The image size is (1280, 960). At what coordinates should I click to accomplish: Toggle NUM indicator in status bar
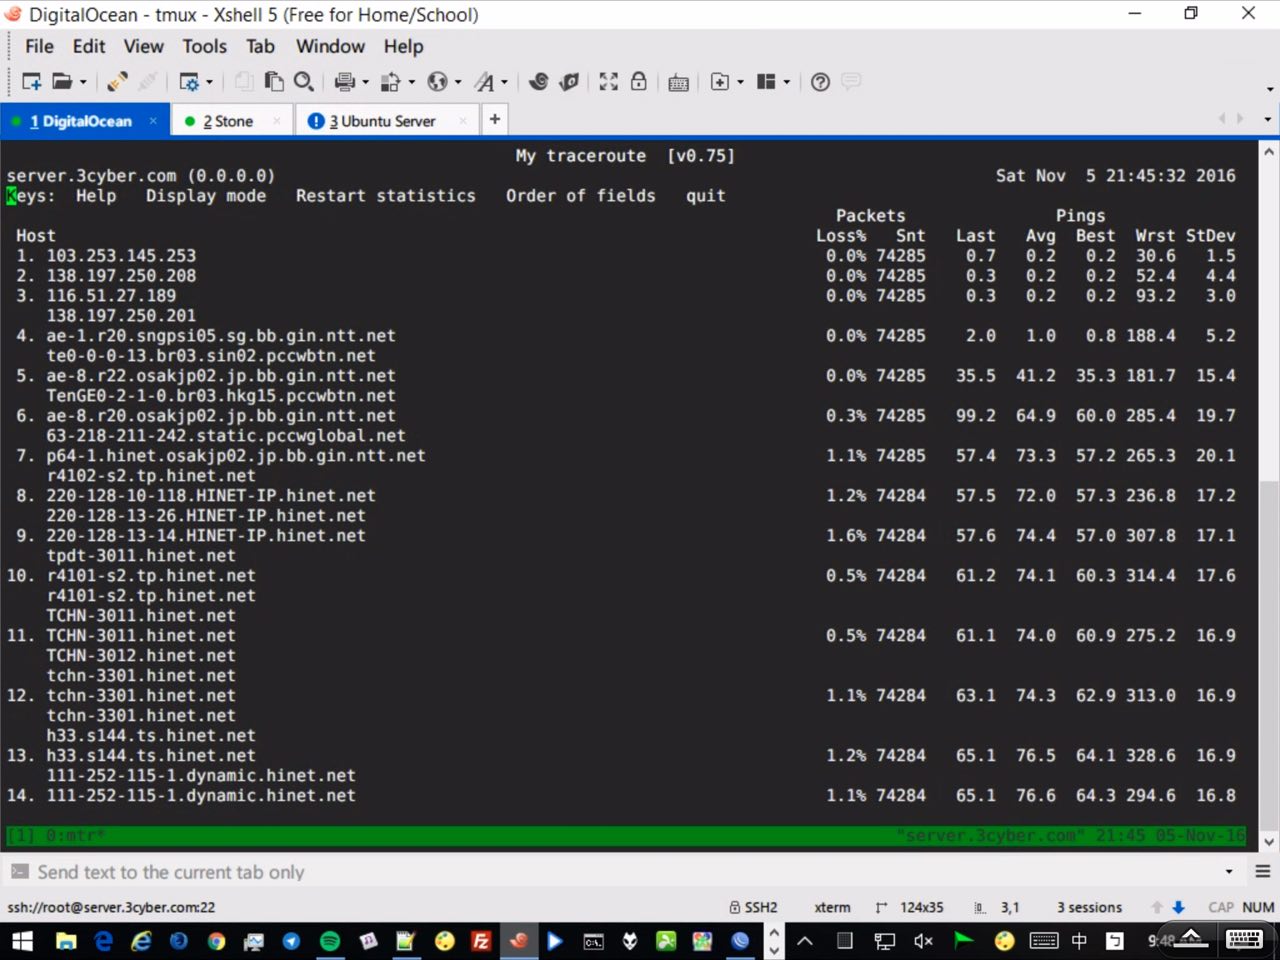pyautogui.click(x=1258, y=907)
